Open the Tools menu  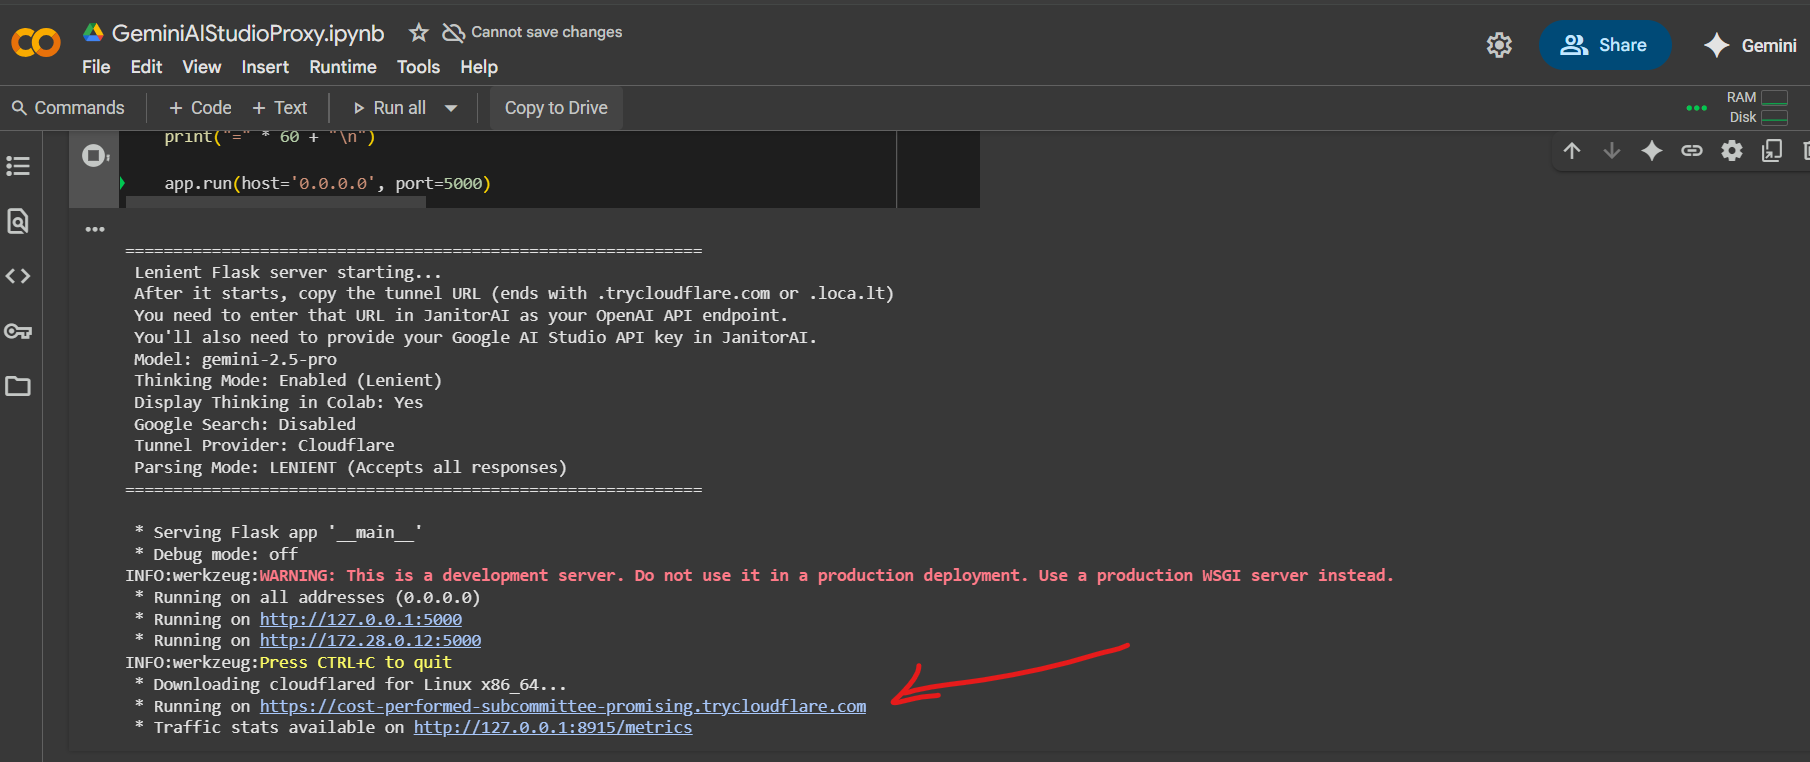tap(418, 67)
